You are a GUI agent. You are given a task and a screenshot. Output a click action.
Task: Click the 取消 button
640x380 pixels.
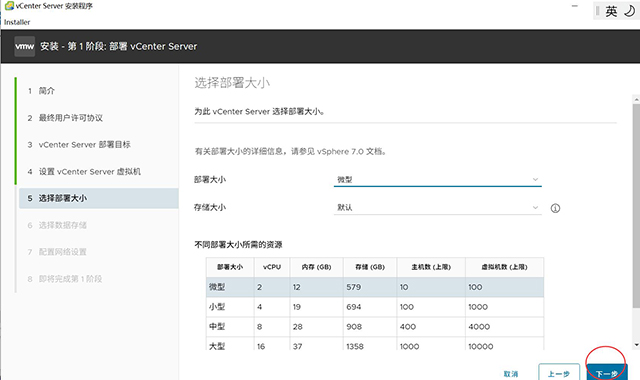(x=511, y=374)
